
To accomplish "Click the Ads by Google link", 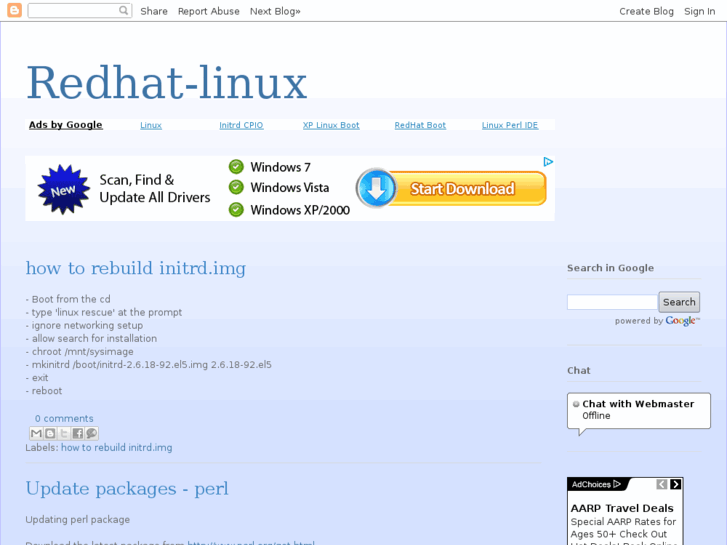I will [x=65, y=125].
